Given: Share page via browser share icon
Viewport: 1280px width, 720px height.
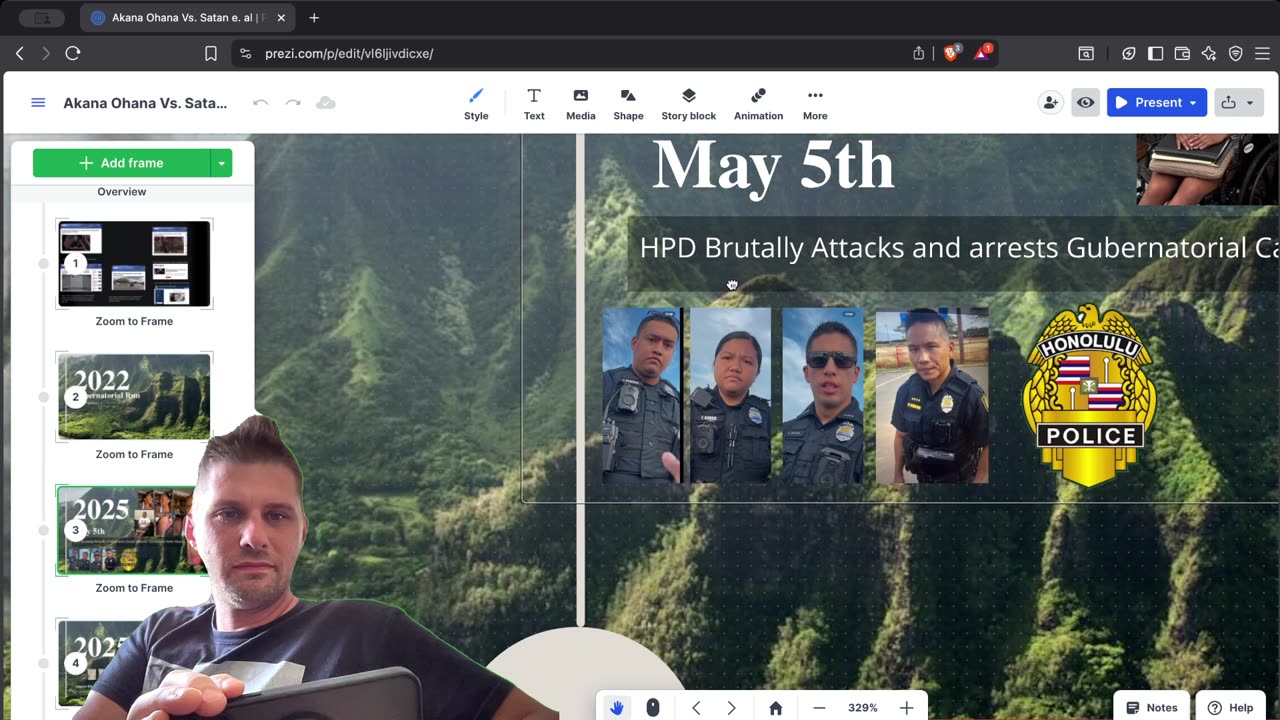Looking at the screenshot, I should pos(919,53).
